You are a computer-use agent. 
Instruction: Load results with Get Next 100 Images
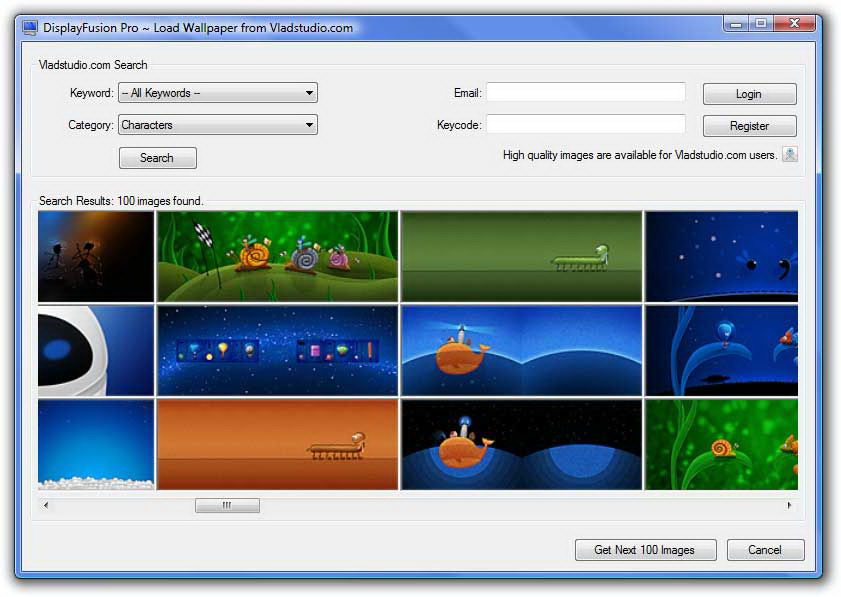click(646, 550)
